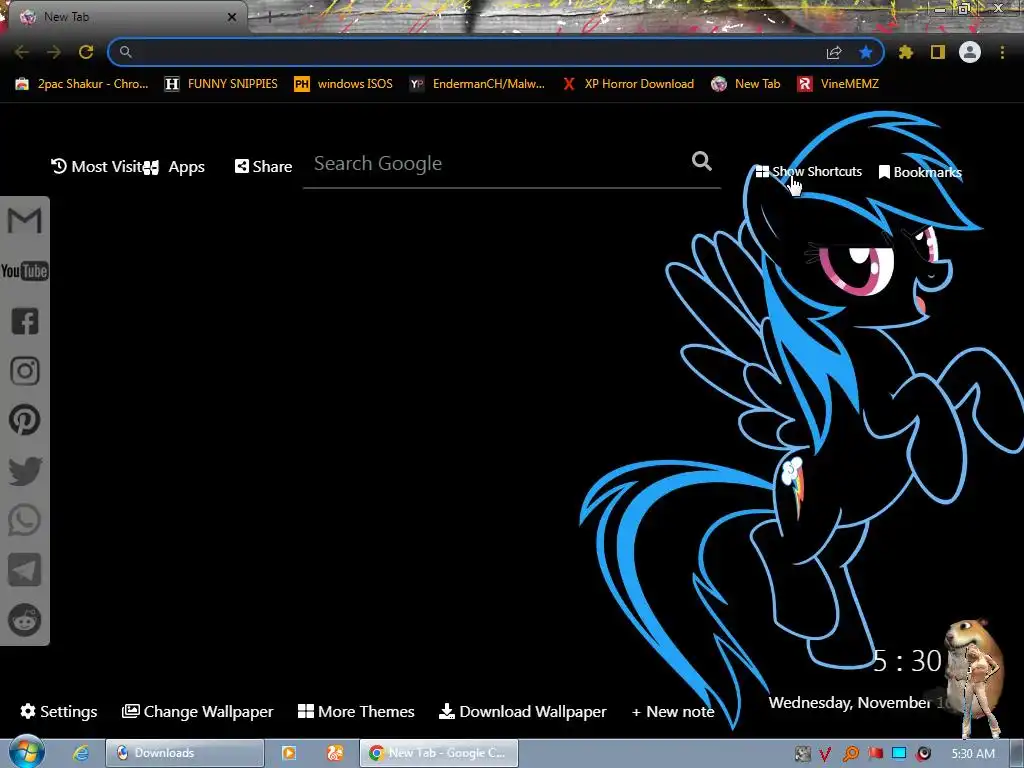Click the grey first system tray icon
The height and width of the screenshot is (768, 1024).
click(x=803, y=754)
